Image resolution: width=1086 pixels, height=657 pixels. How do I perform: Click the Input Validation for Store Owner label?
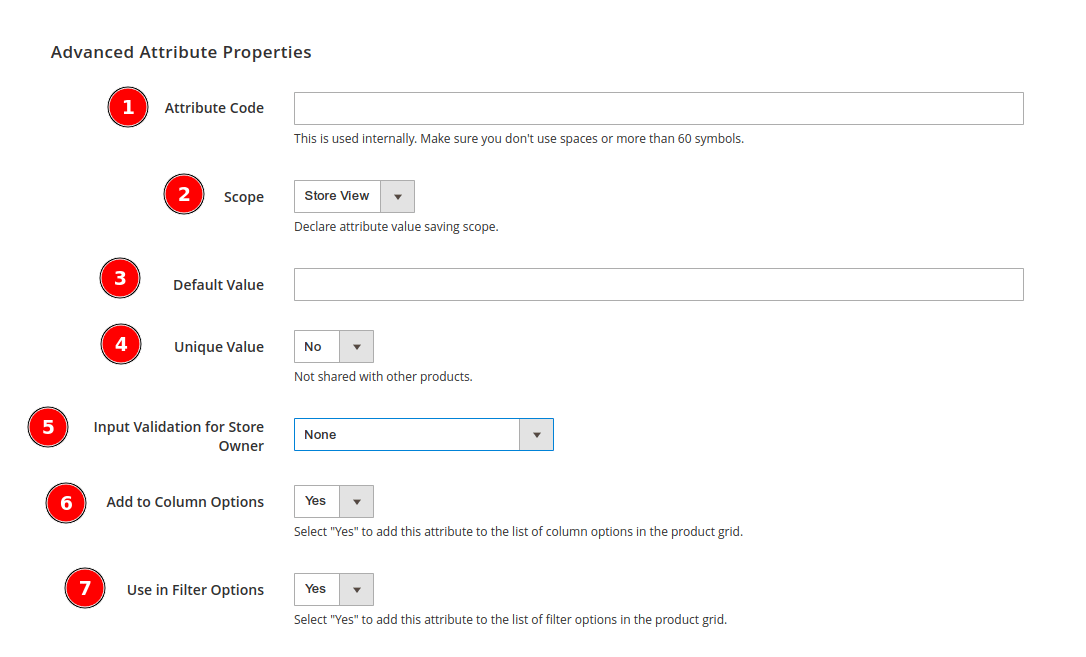coord(179,436)
